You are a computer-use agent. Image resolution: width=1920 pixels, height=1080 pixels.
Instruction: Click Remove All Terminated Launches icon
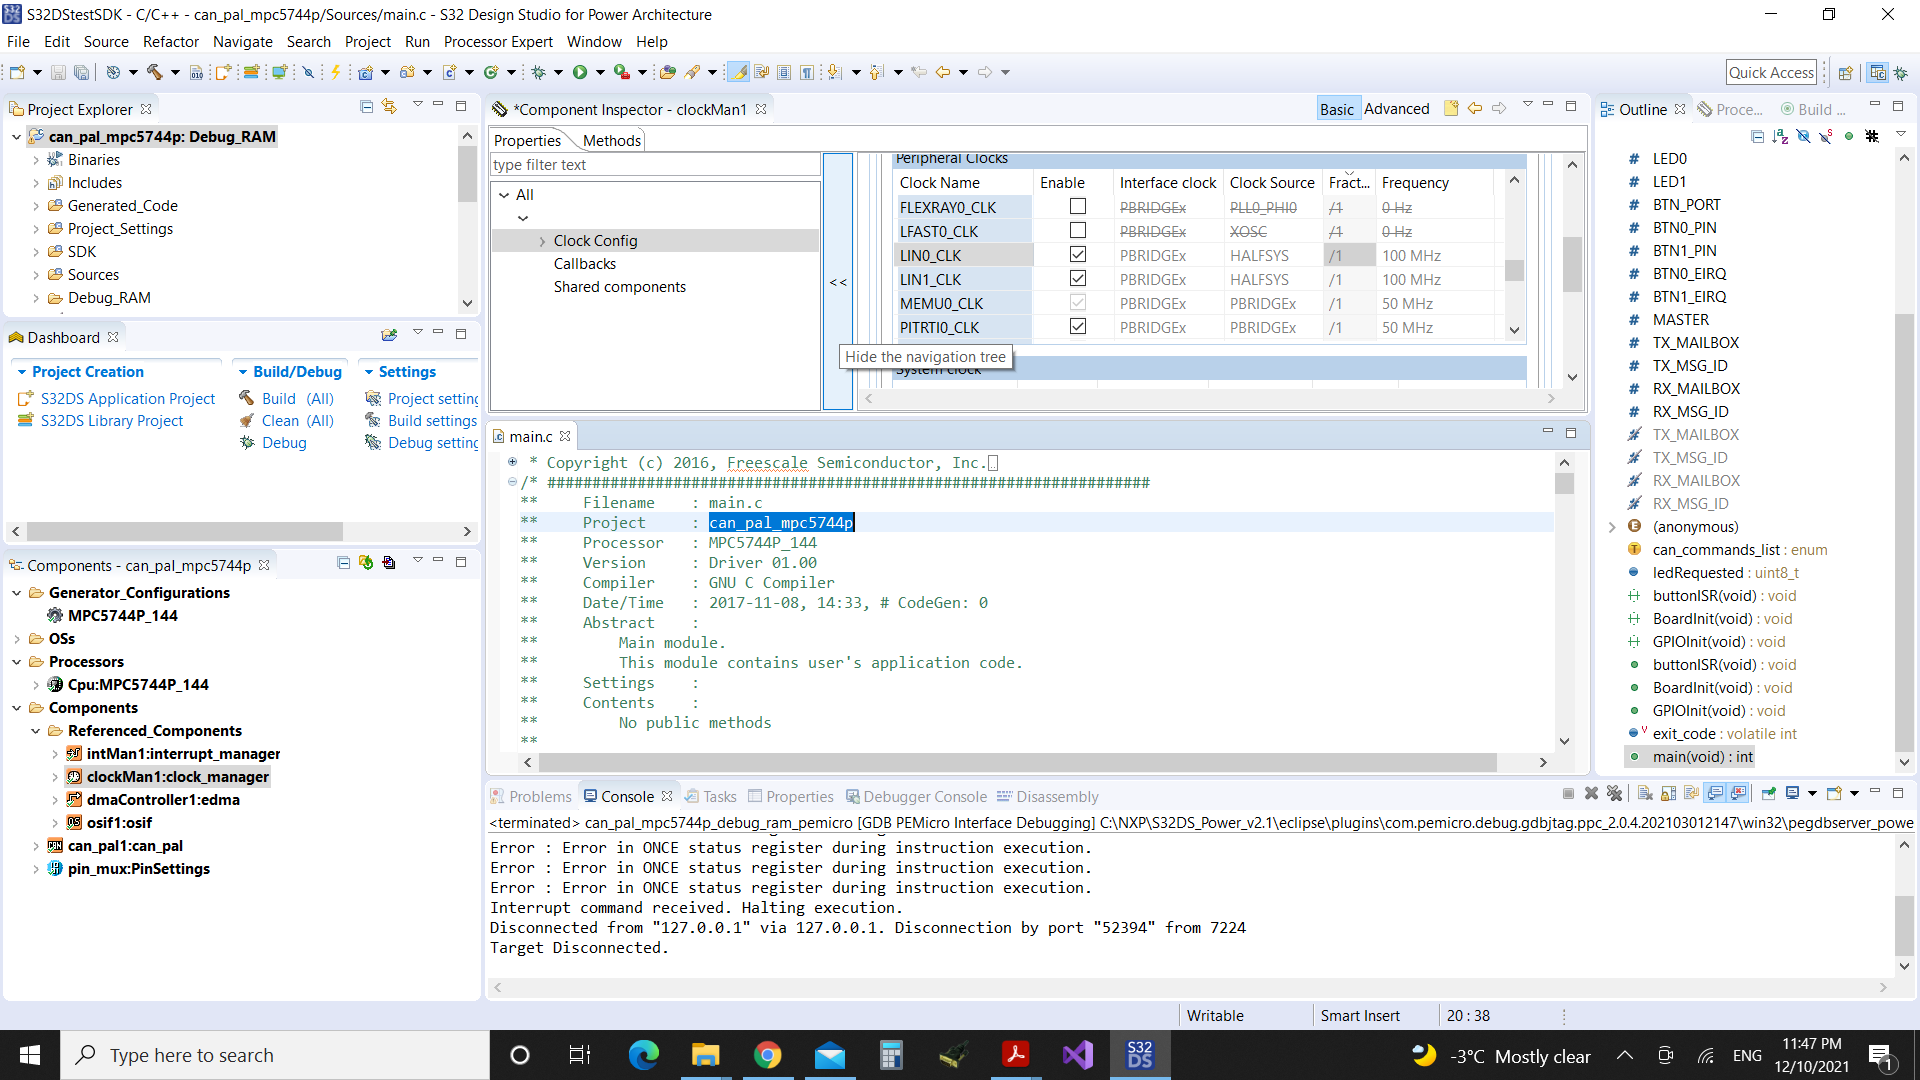(1614, 794)
